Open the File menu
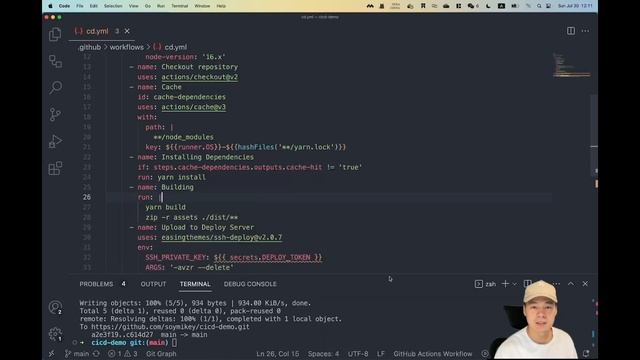This screenshot has height=360, width=640. coord(80,6)
